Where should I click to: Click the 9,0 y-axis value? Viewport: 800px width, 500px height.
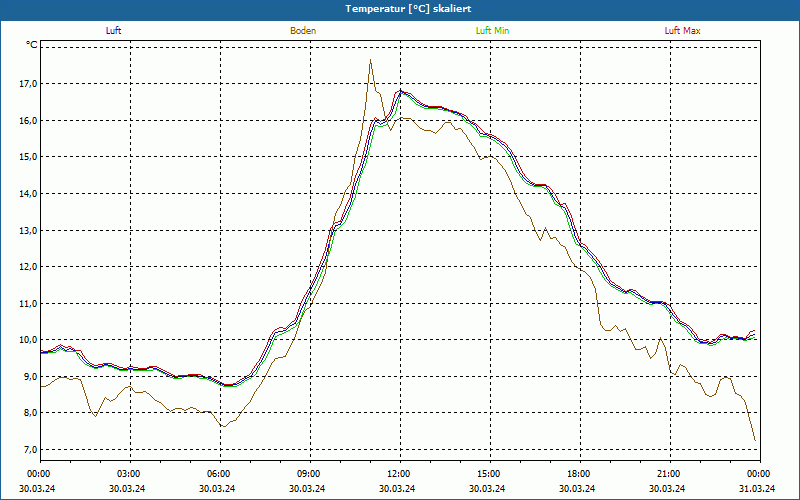point(30,377)
